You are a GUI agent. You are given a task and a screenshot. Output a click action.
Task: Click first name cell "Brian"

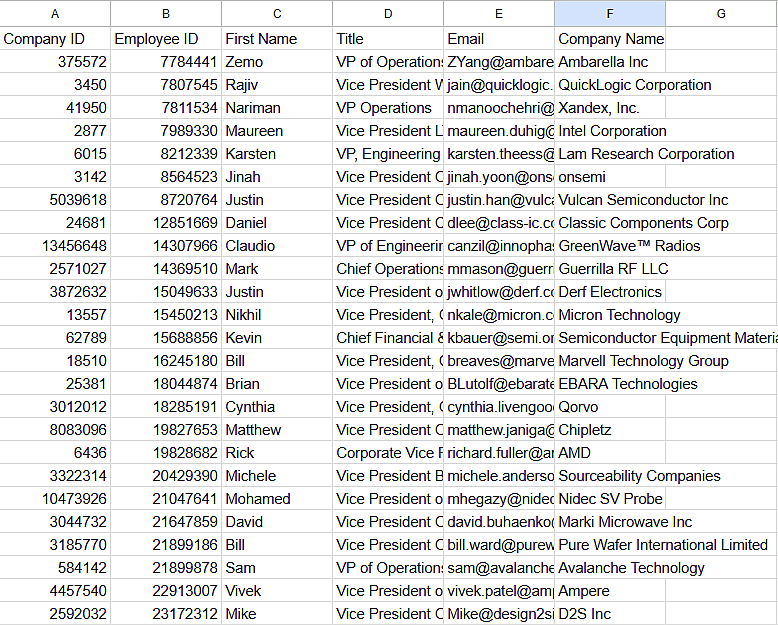tap(277, 384)
